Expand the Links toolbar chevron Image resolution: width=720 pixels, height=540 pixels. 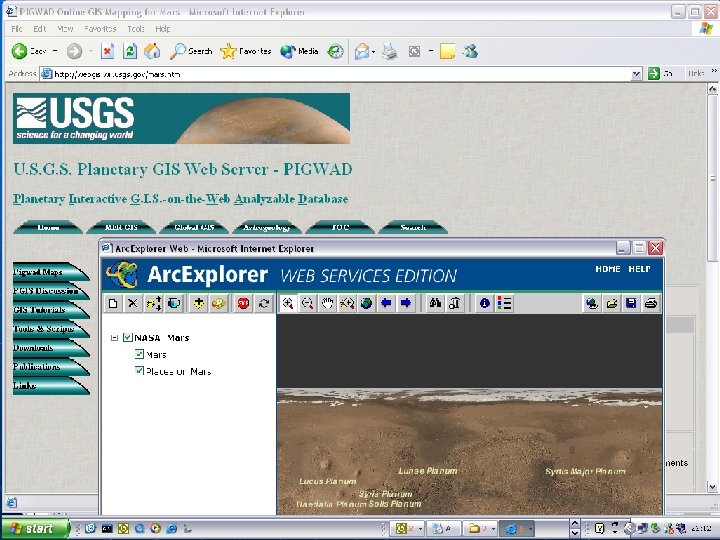tap(714, 71)
